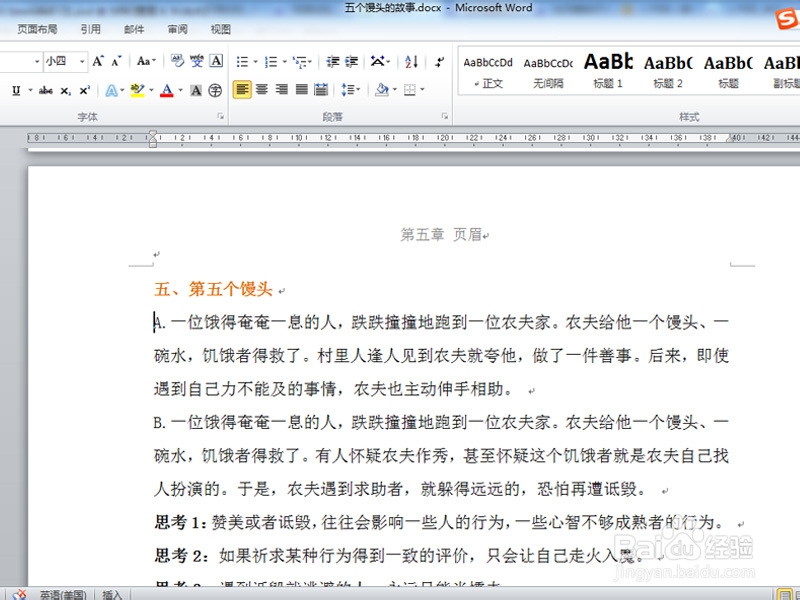Apply text highlight color
Image resolution: width=800 pixels, height=600 pixels.
(x=137, y=90)
